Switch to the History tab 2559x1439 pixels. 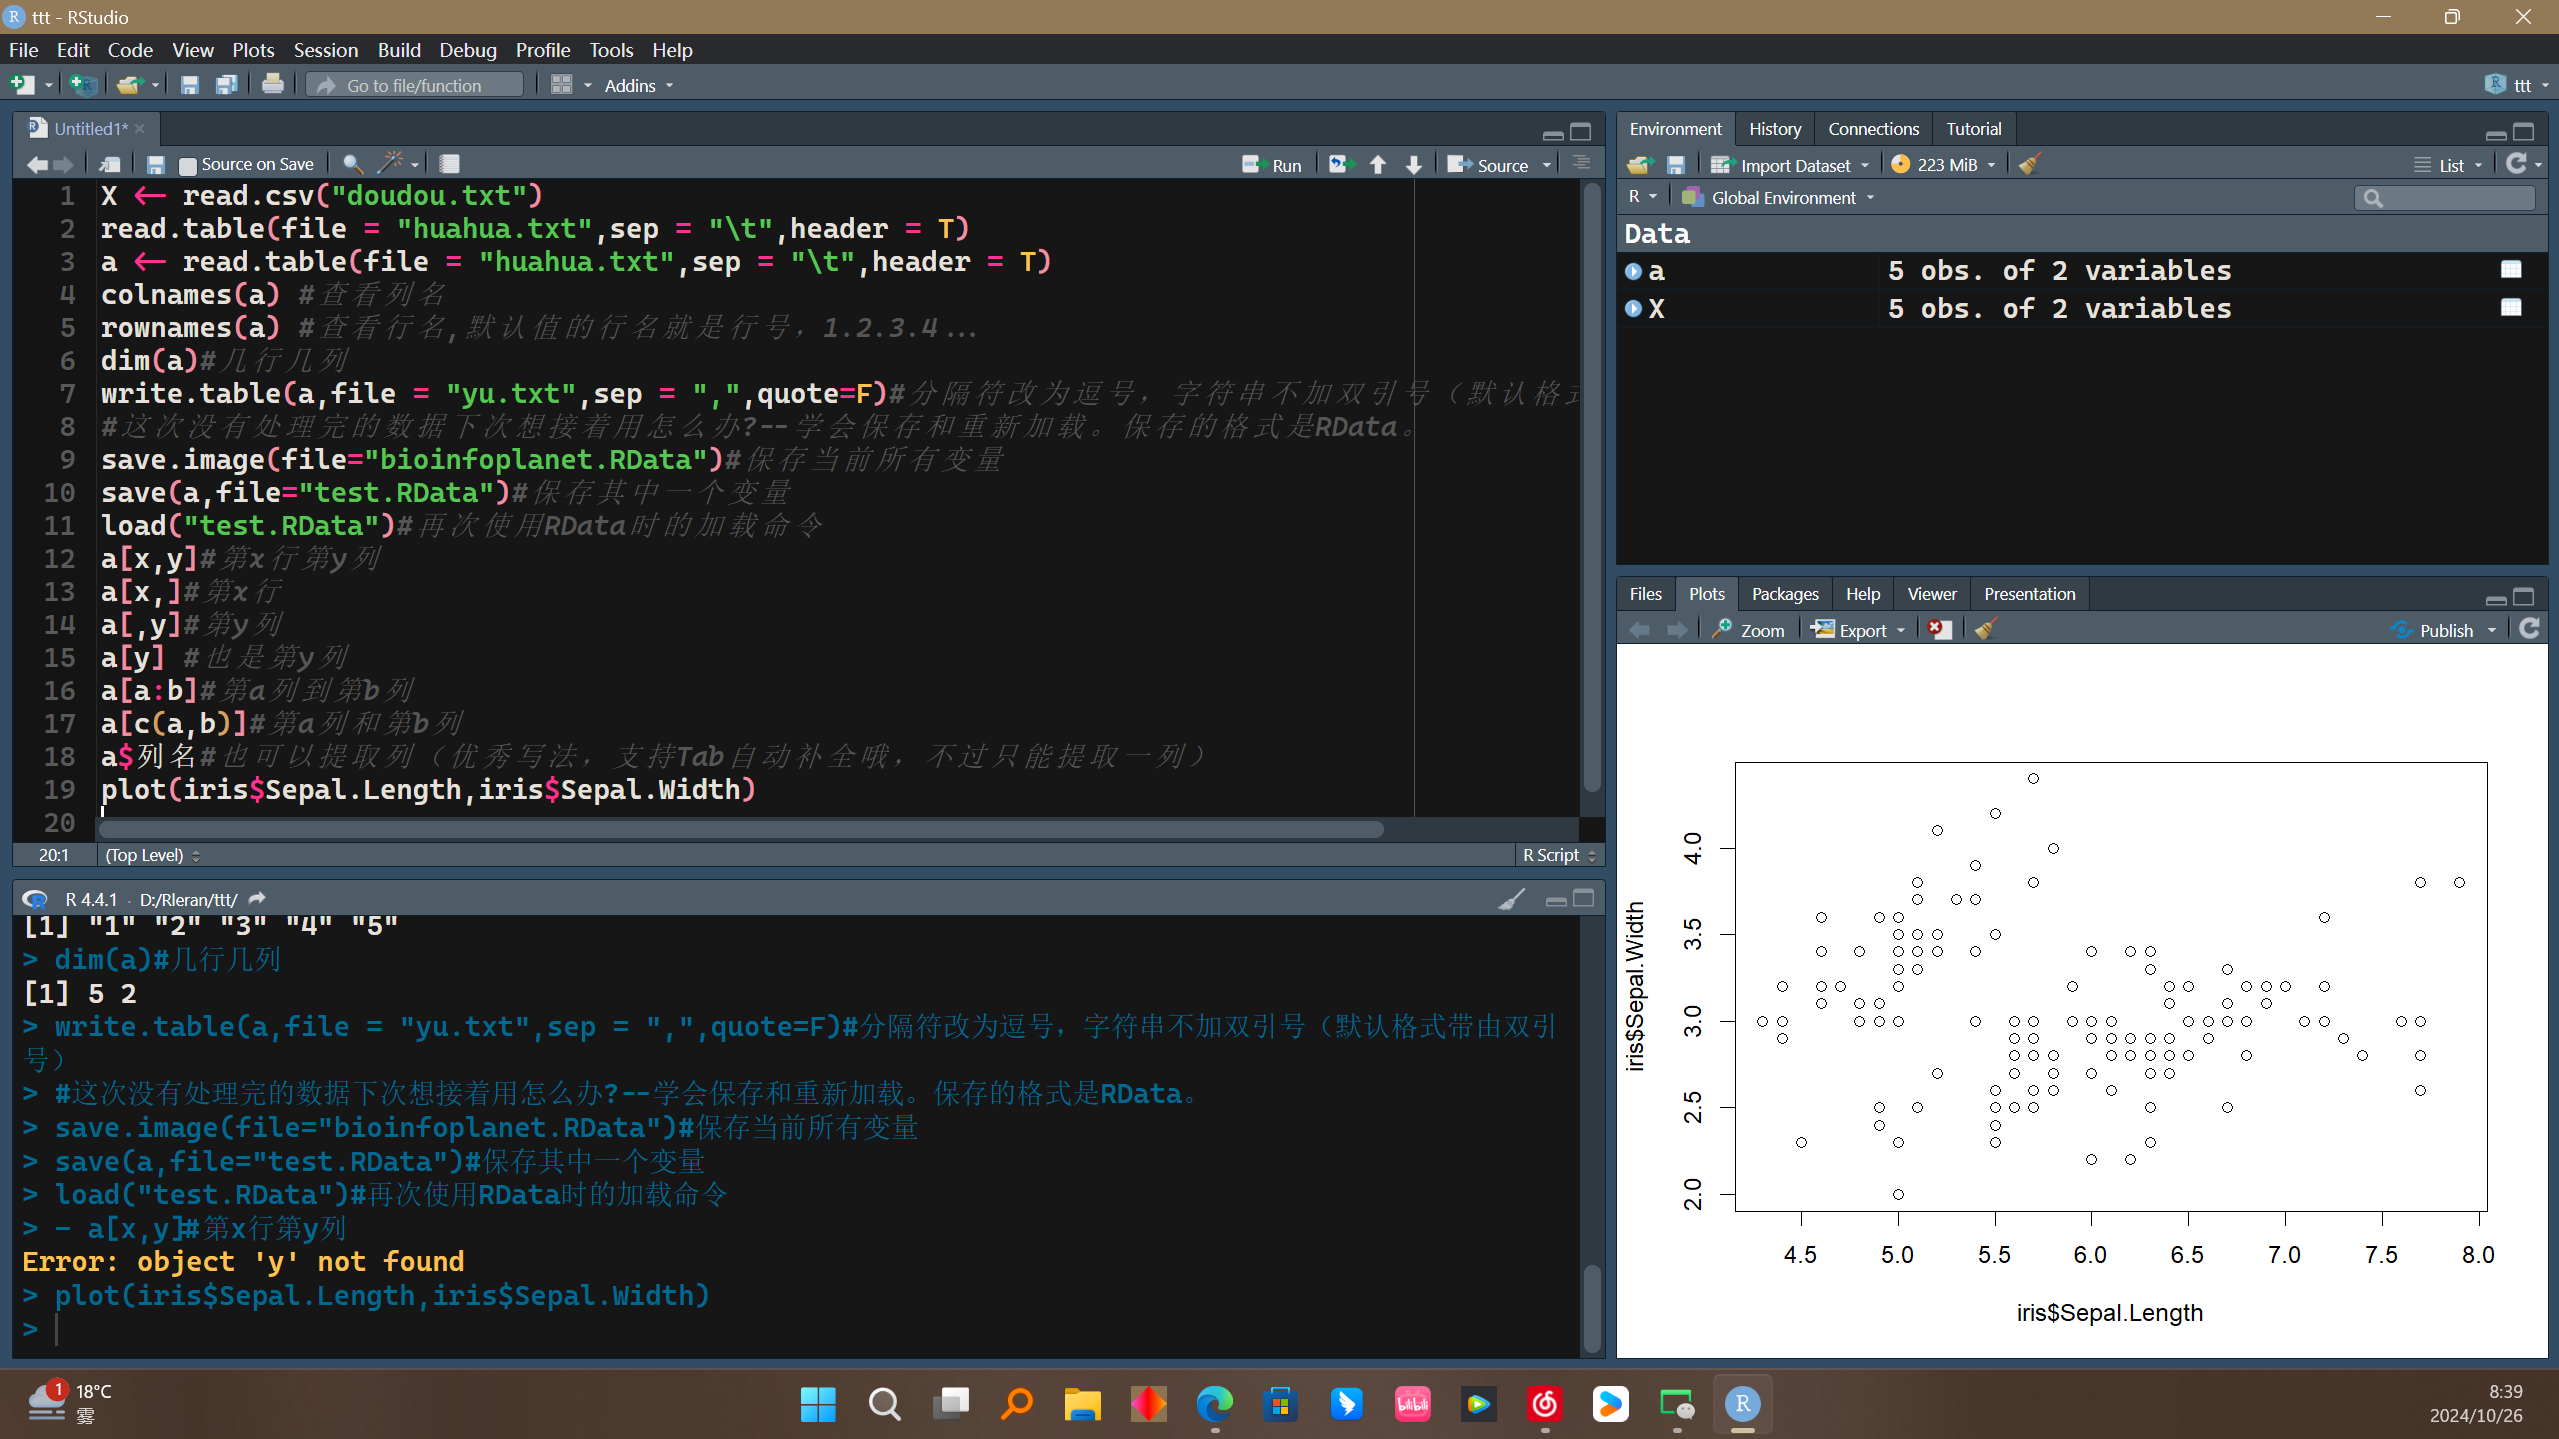[x=1773, y=128]
